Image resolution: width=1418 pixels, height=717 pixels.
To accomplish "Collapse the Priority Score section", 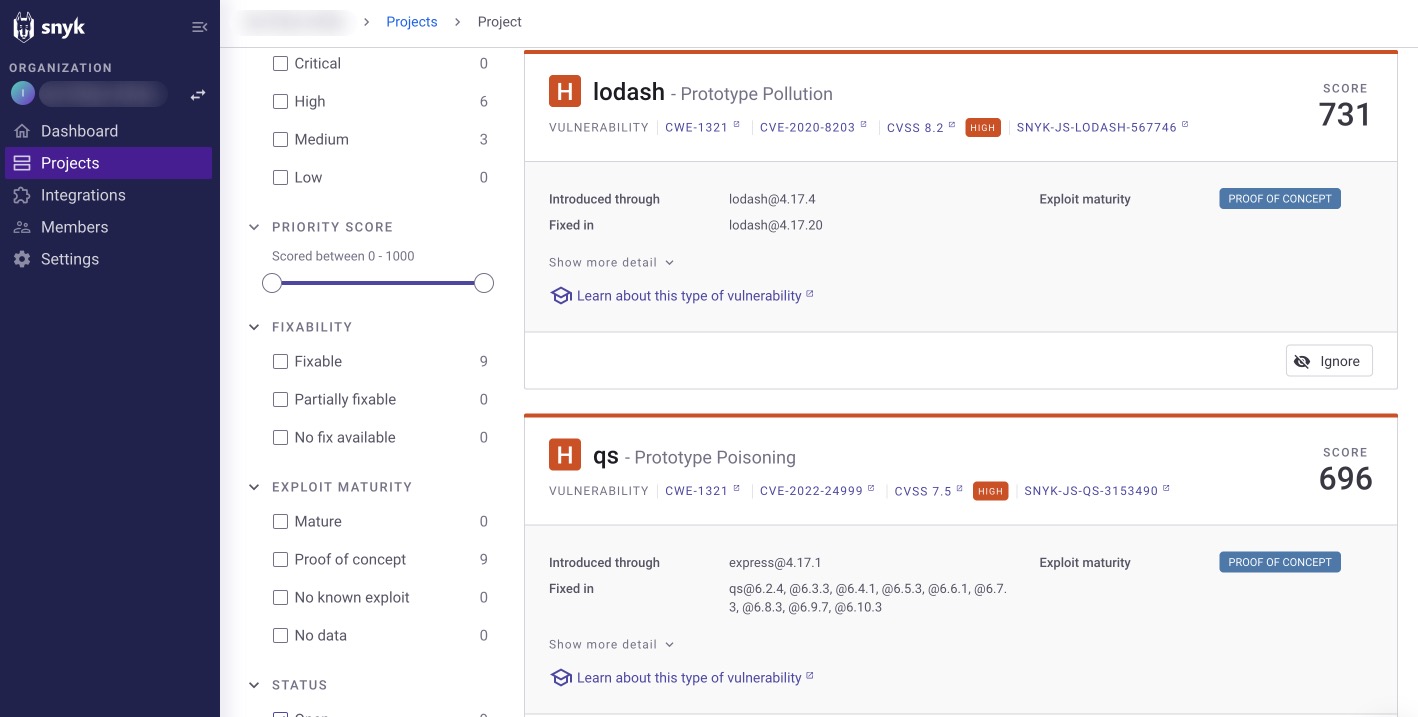I will click(x=254, y=227).
